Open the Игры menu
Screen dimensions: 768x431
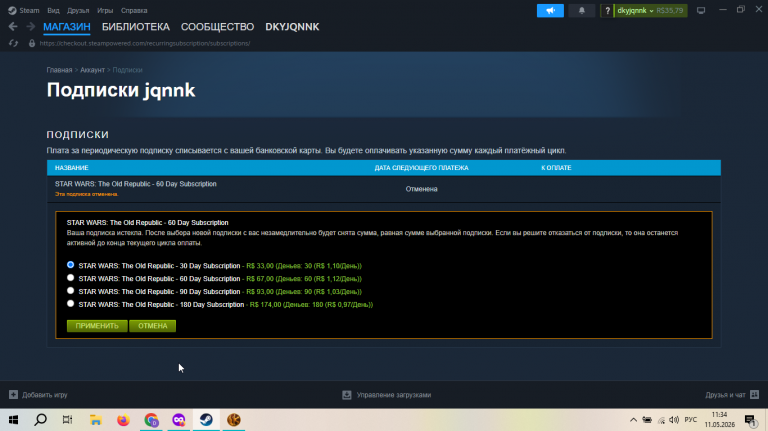coord(105,10)
